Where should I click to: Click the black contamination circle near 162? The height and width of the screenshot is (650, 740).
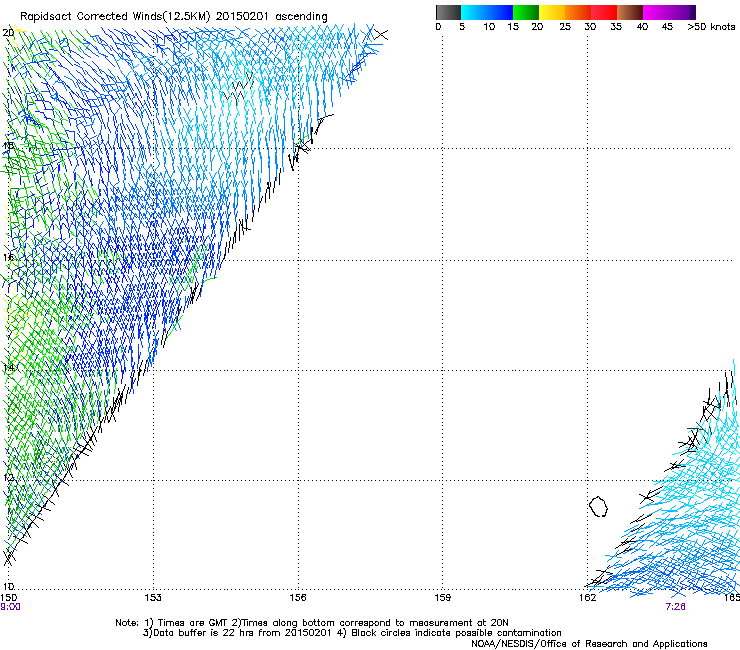(598, 506)
